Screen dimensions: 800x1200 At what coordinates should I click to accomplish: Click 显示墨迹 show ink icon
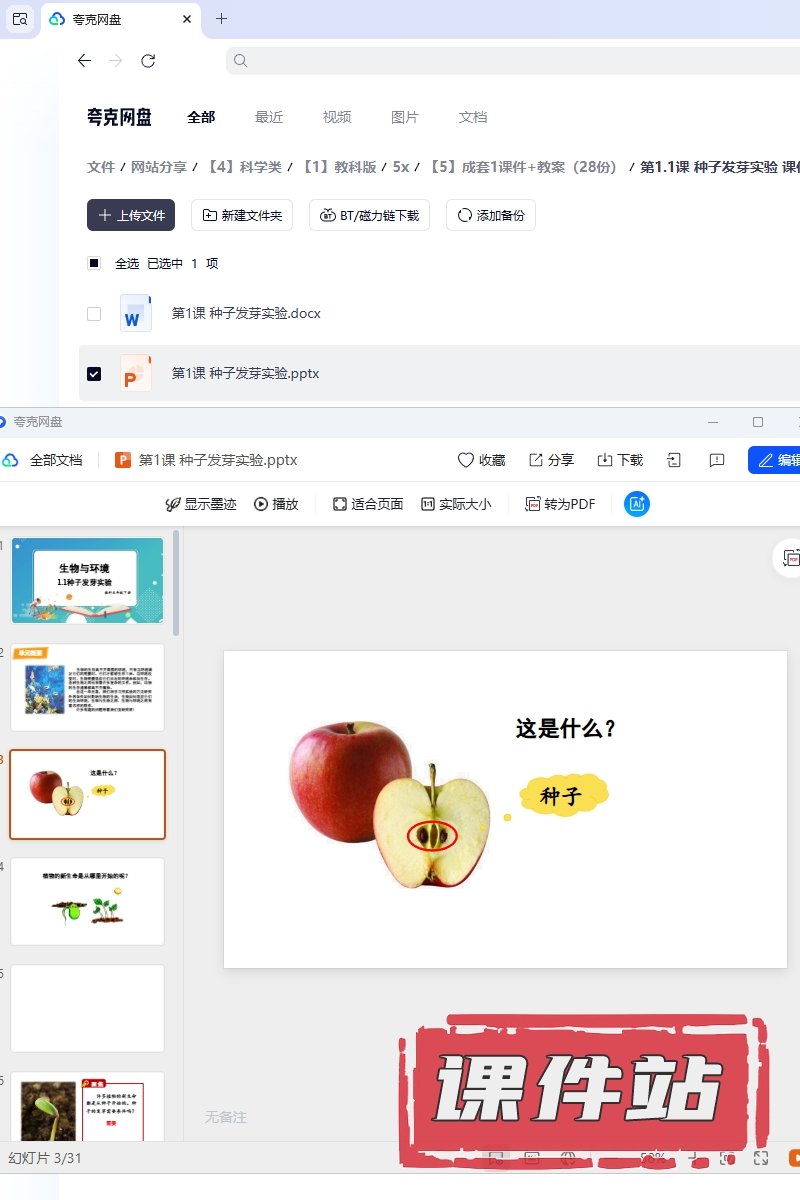coord(173,504)
